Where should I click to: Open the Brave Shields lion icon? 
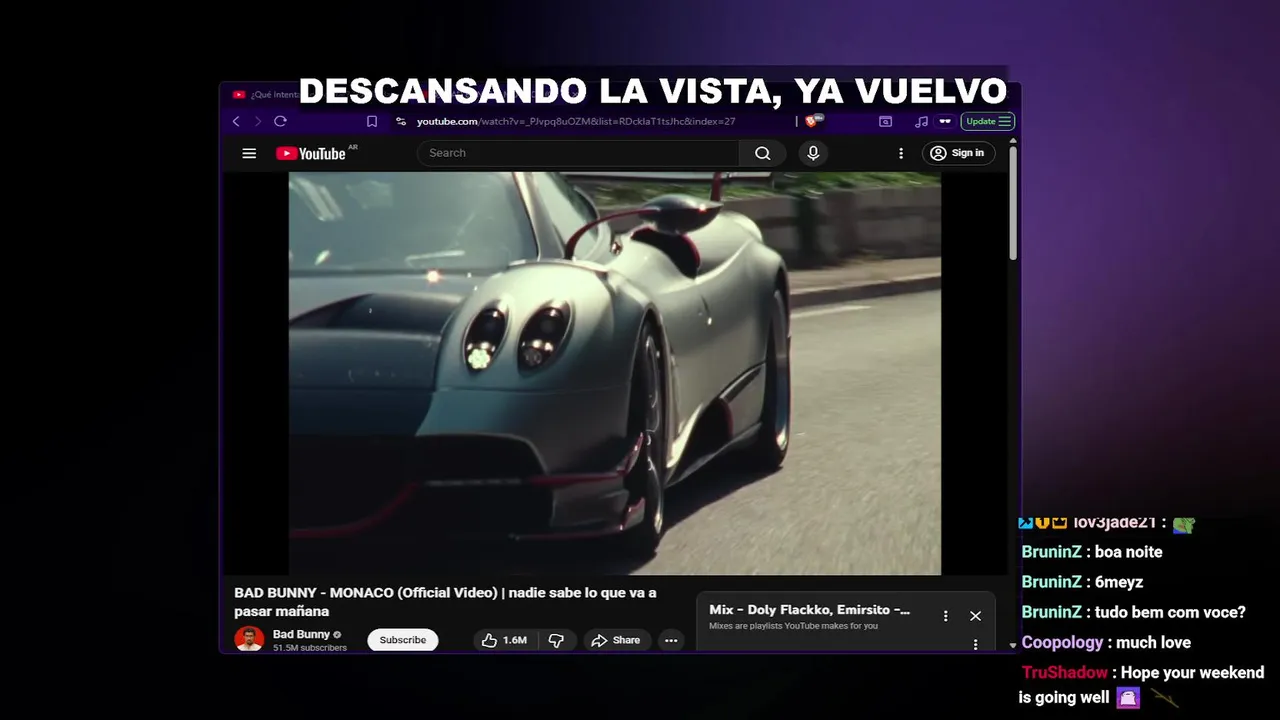[812, 121]
